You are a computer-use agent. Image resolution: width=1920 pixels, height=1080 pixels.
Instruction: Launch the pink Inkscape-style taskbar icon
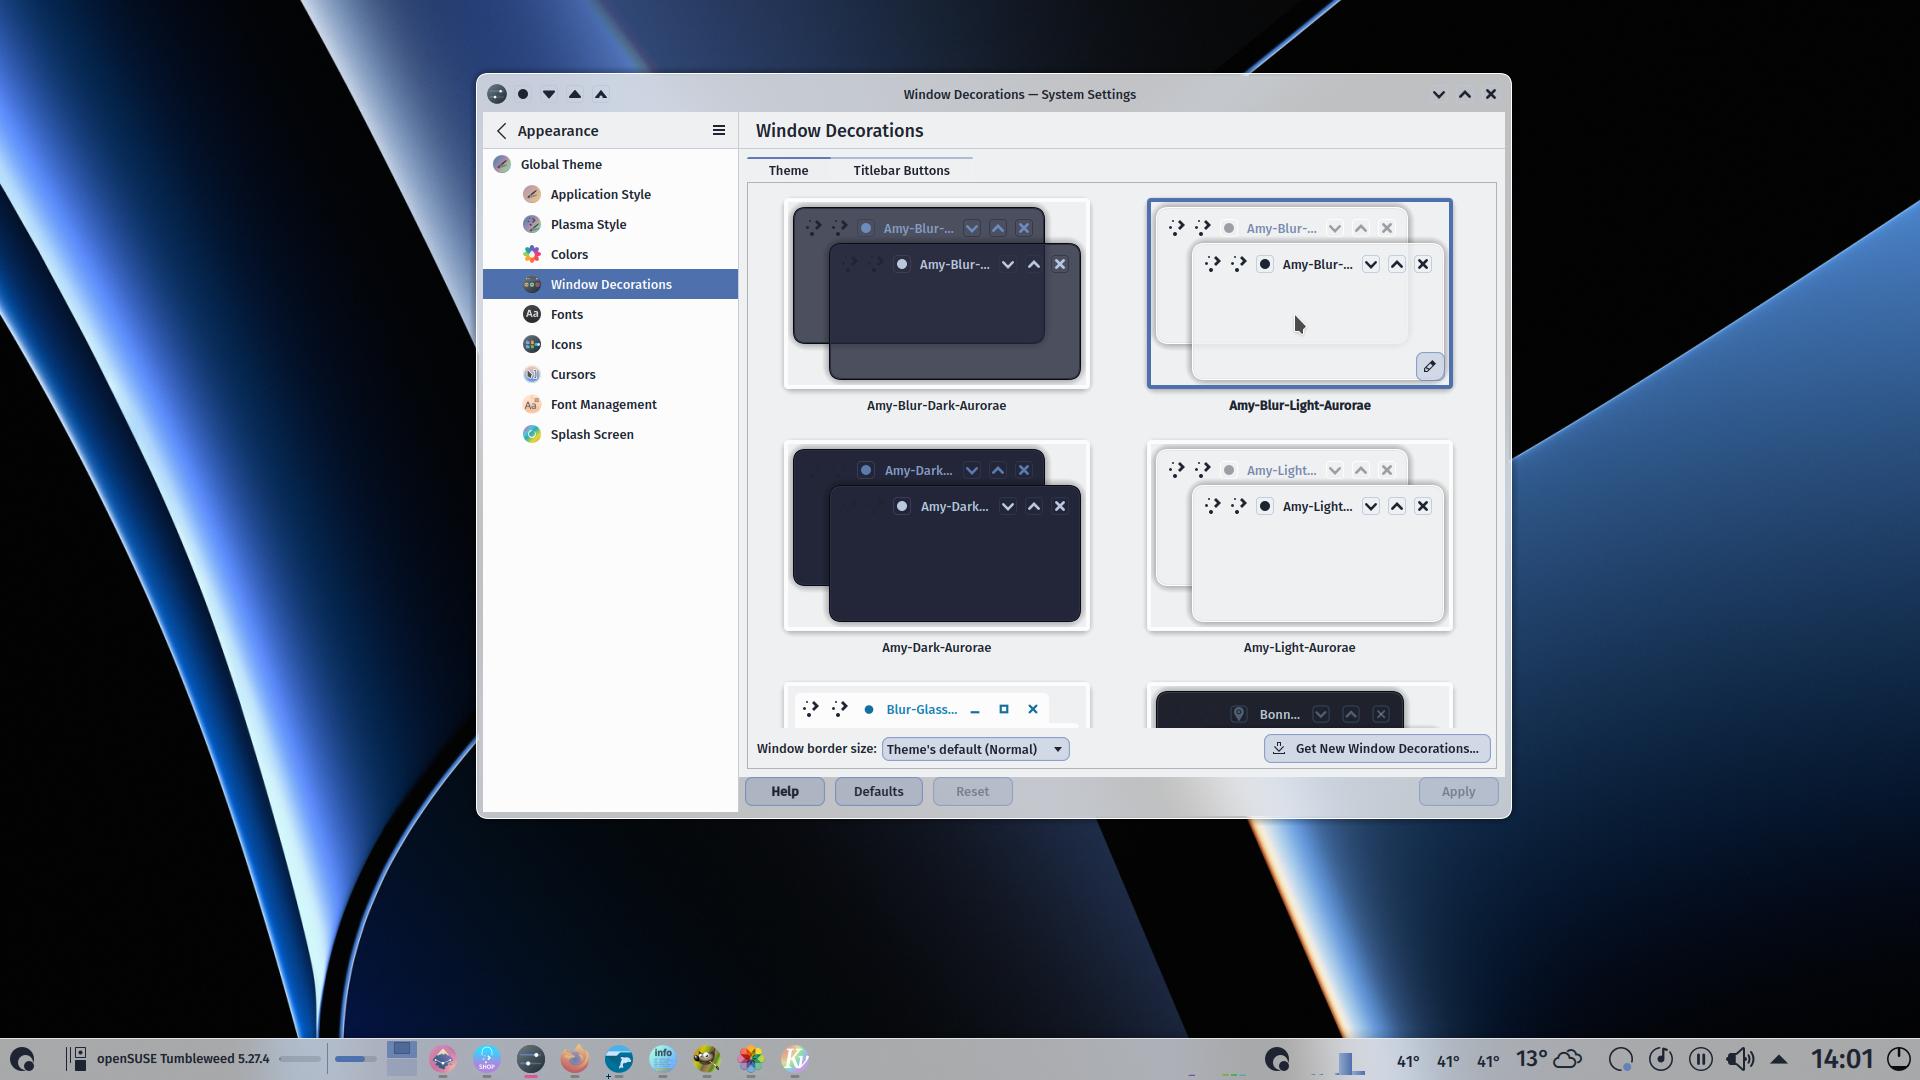pos(443,1059)
